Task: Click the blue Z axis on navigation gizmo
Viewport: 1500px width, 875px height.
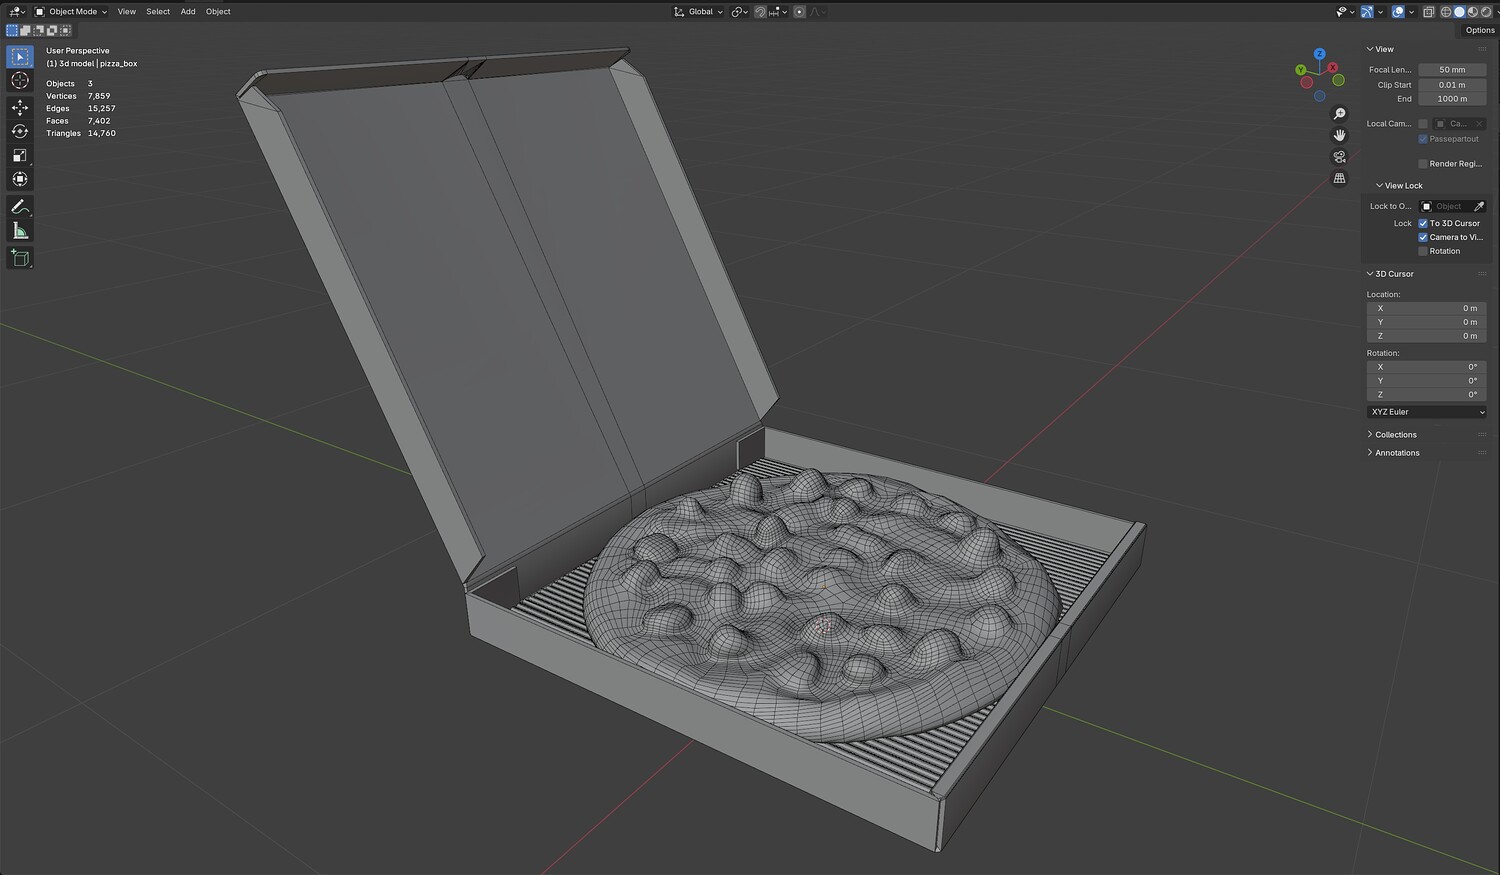Action: [x=1320, y=54]
